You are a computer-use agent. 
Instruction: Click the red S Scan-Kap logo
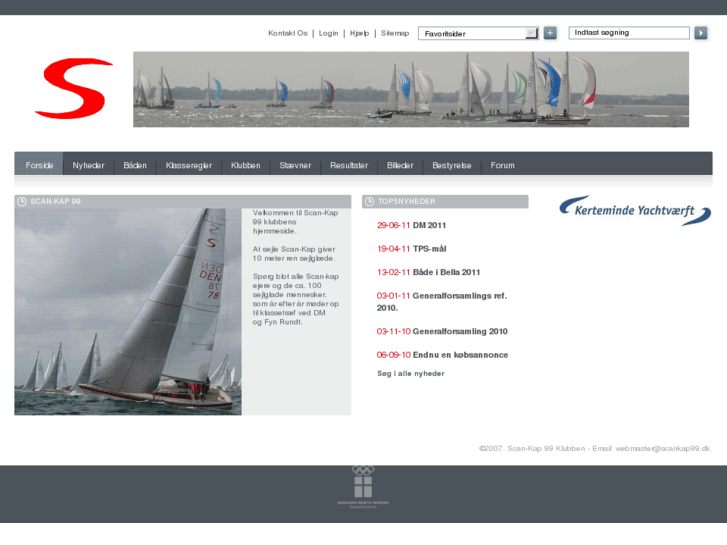73,88
